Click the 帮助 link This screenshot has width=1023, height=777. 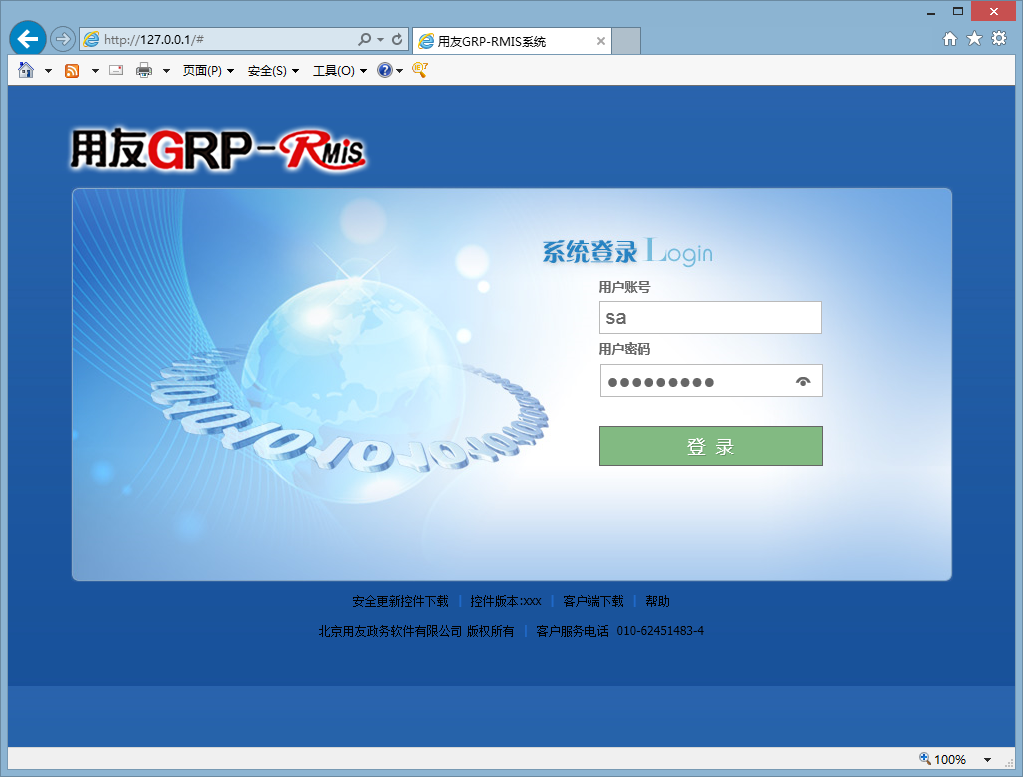657,601
